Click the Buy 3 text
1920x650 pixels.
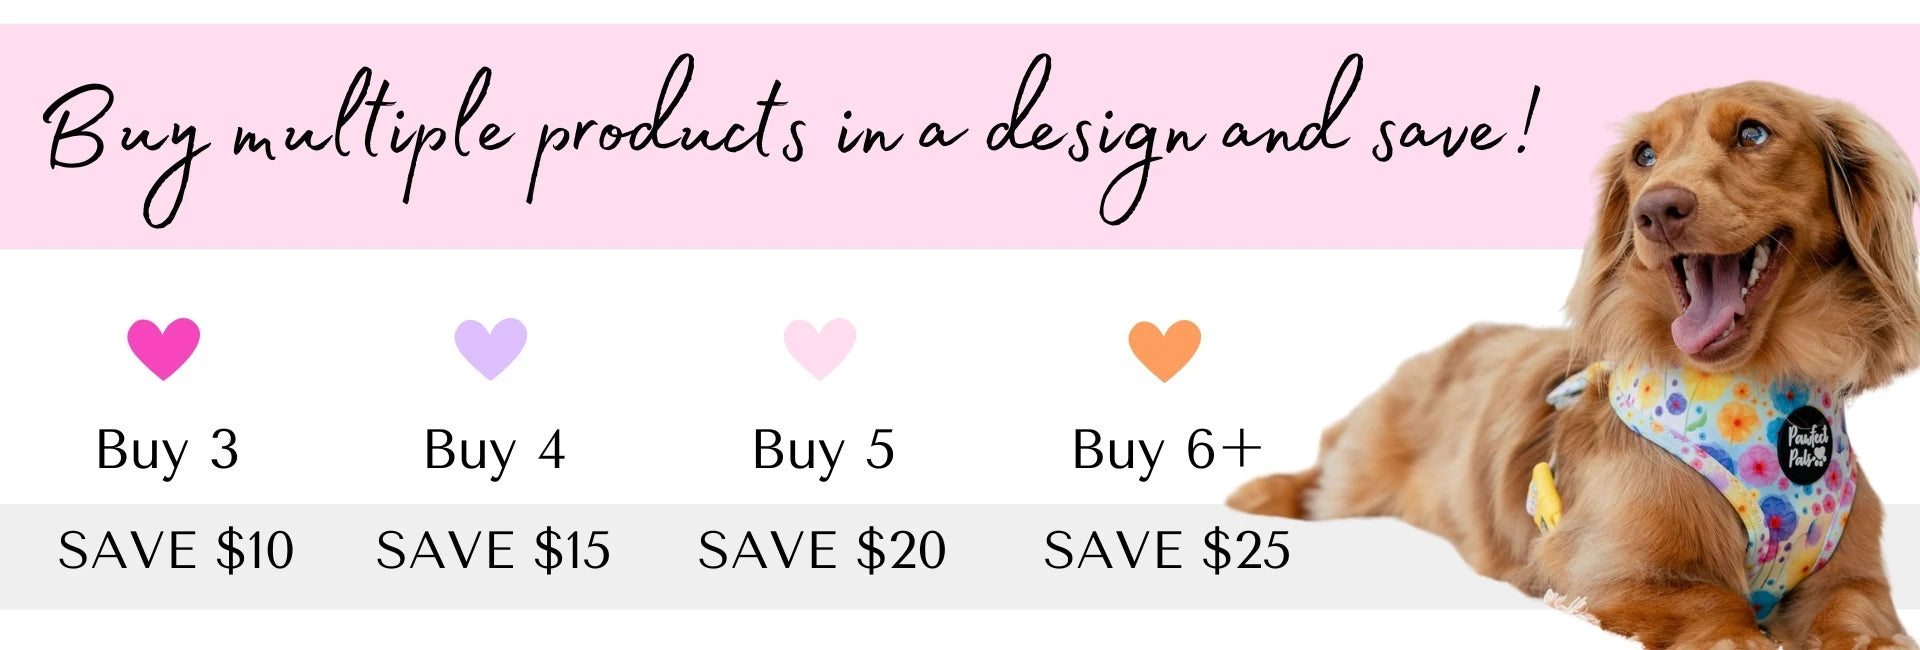point(168,451)
